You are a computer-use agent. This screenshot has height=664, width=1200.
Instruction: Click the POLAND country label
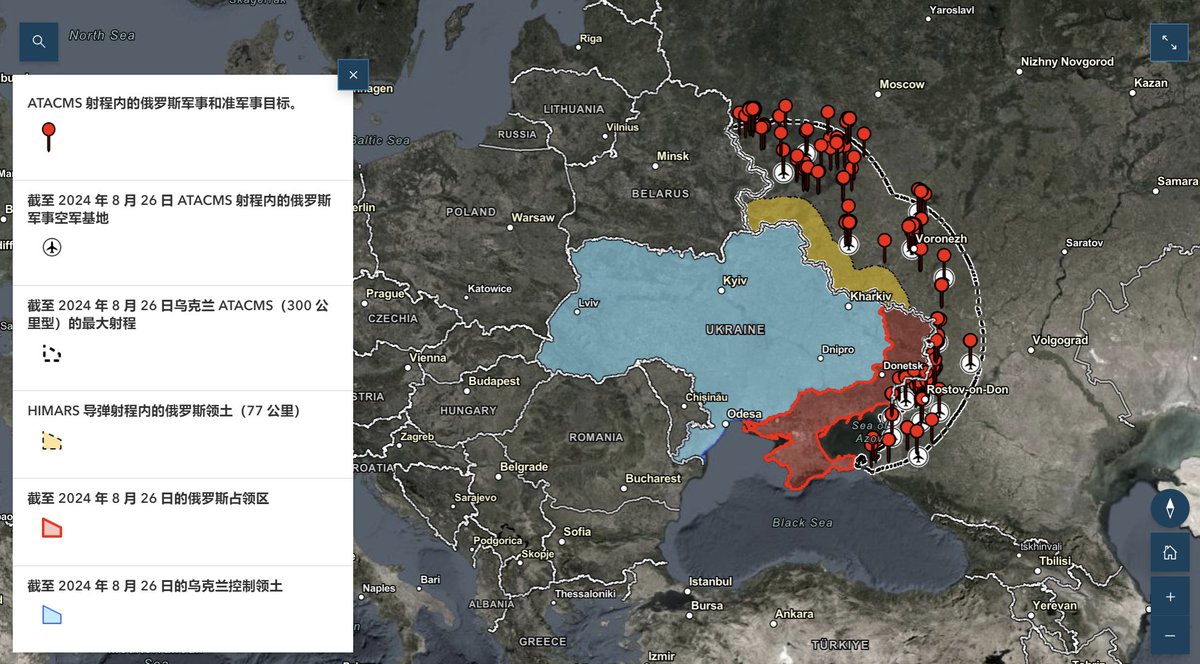tap(471, 212)
